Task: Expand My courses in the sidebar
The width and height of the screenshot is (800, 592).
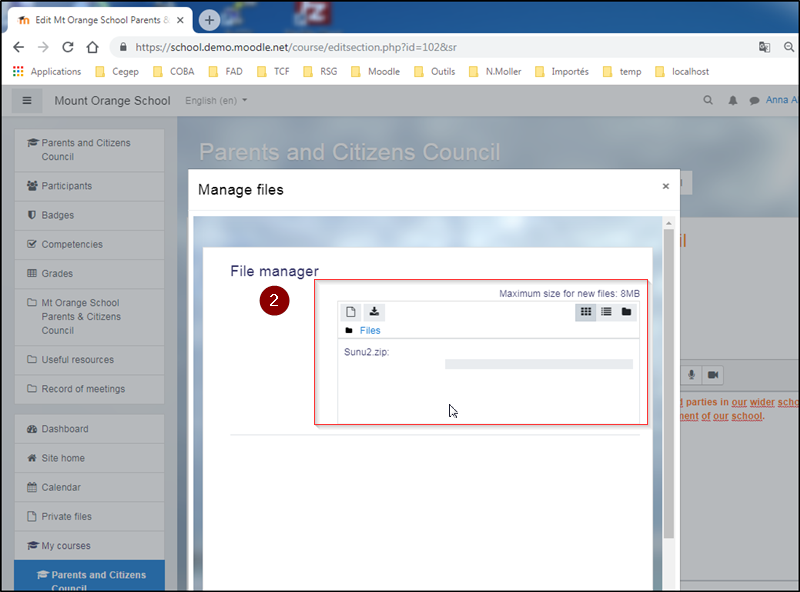Action: 65,546
